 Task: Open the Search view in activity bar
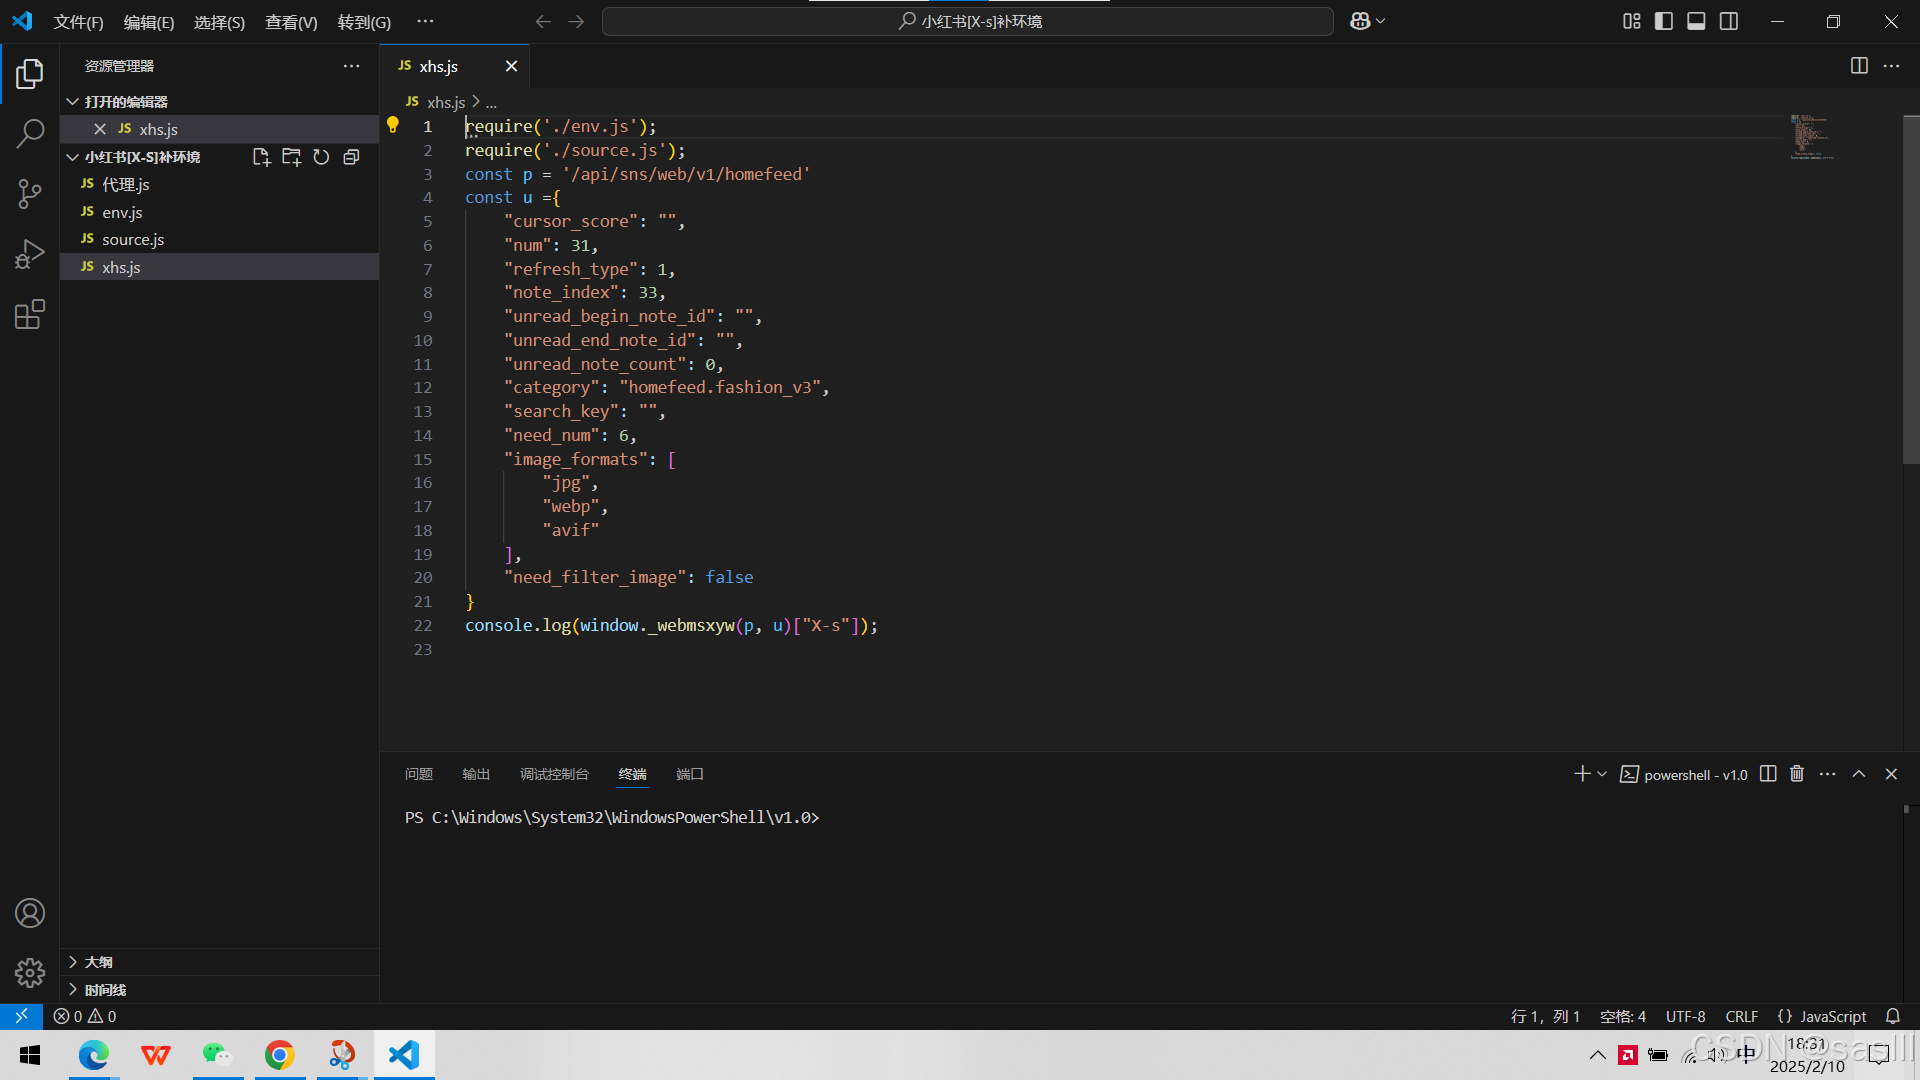click(30, 133)
